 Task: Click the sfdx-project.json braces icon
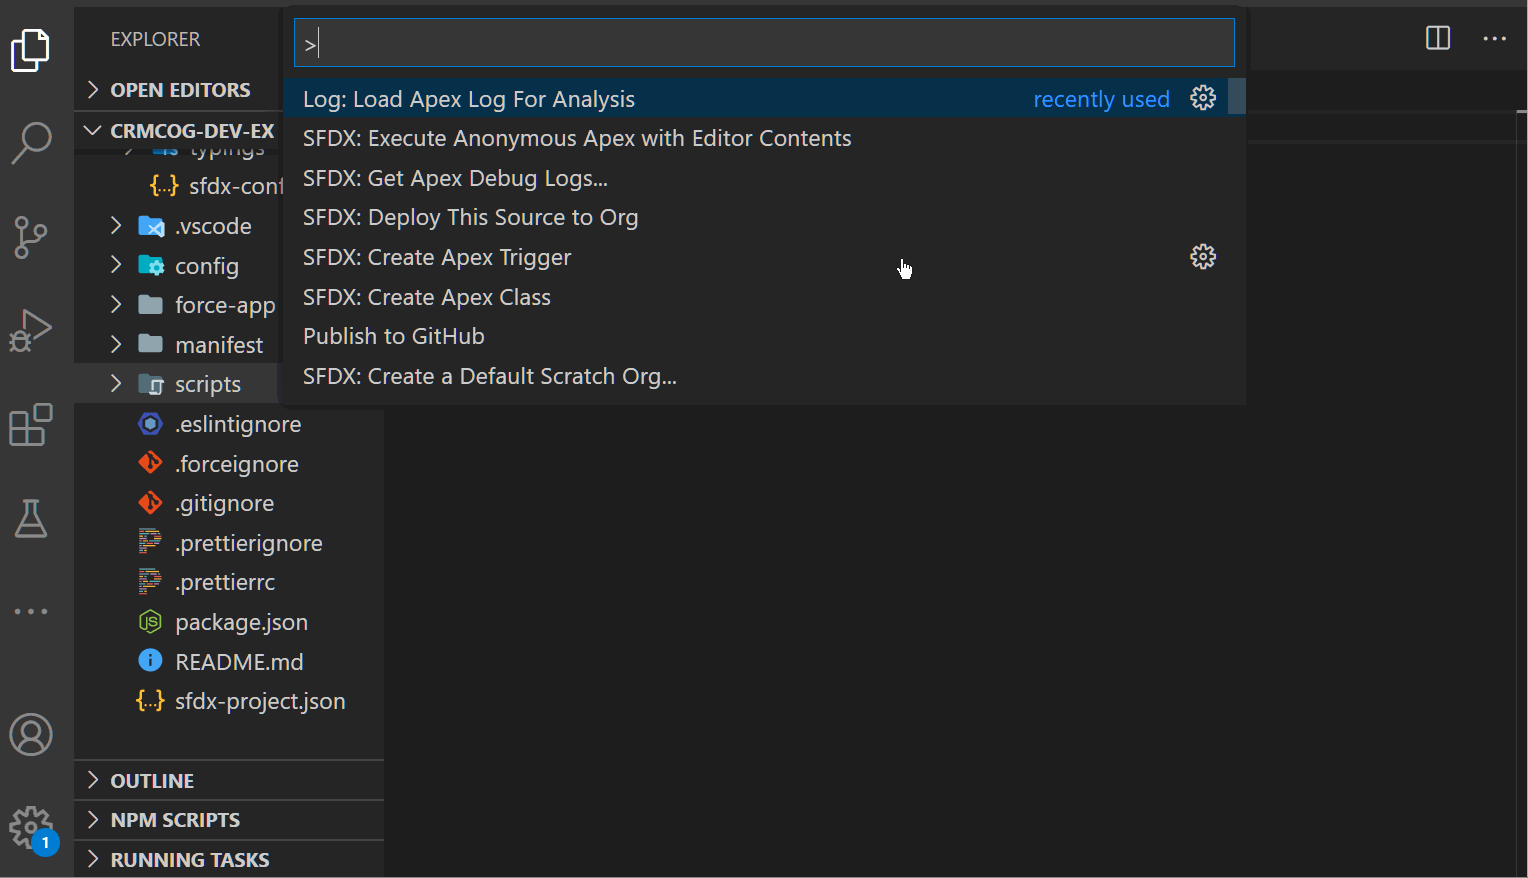150,701
